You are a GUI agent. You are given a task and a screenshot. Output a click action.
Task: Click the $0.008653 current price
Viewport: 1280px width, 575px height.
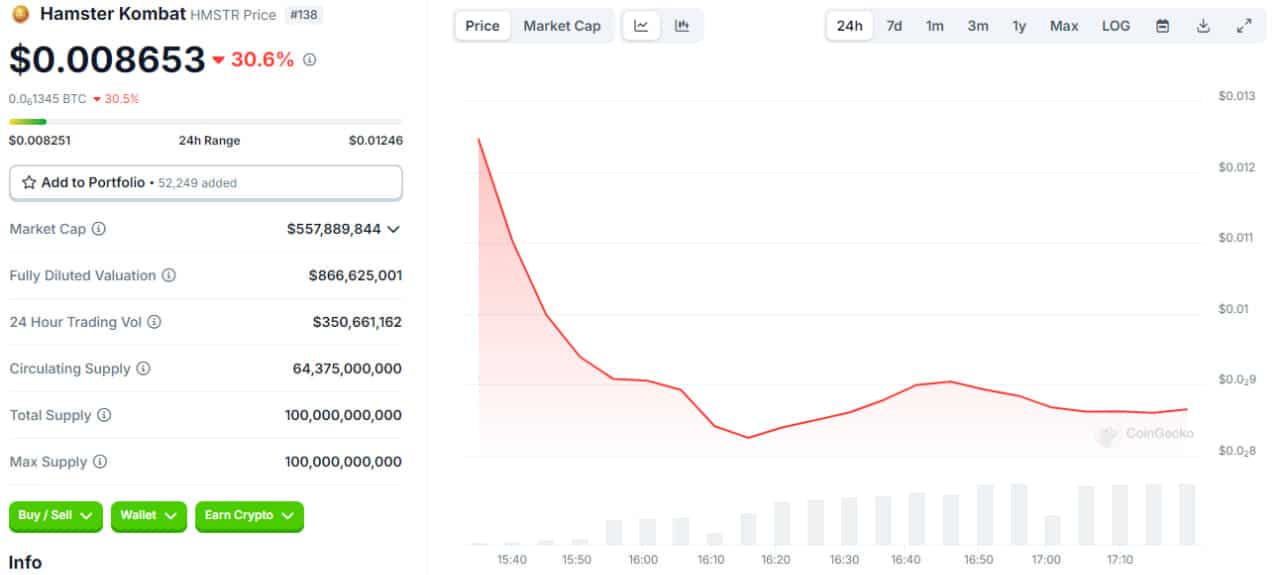click(107, 60)
